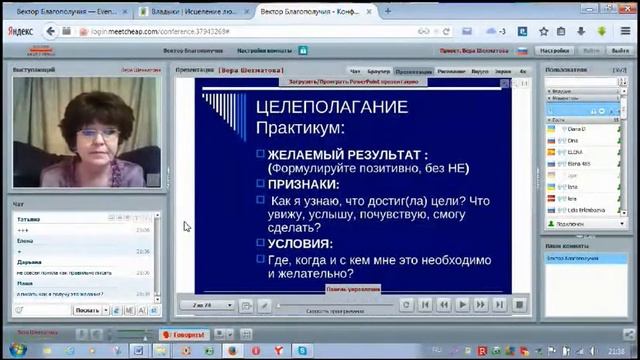
Task: Open webcam options dropdown in bottom bar
Action: click(230, 334)
